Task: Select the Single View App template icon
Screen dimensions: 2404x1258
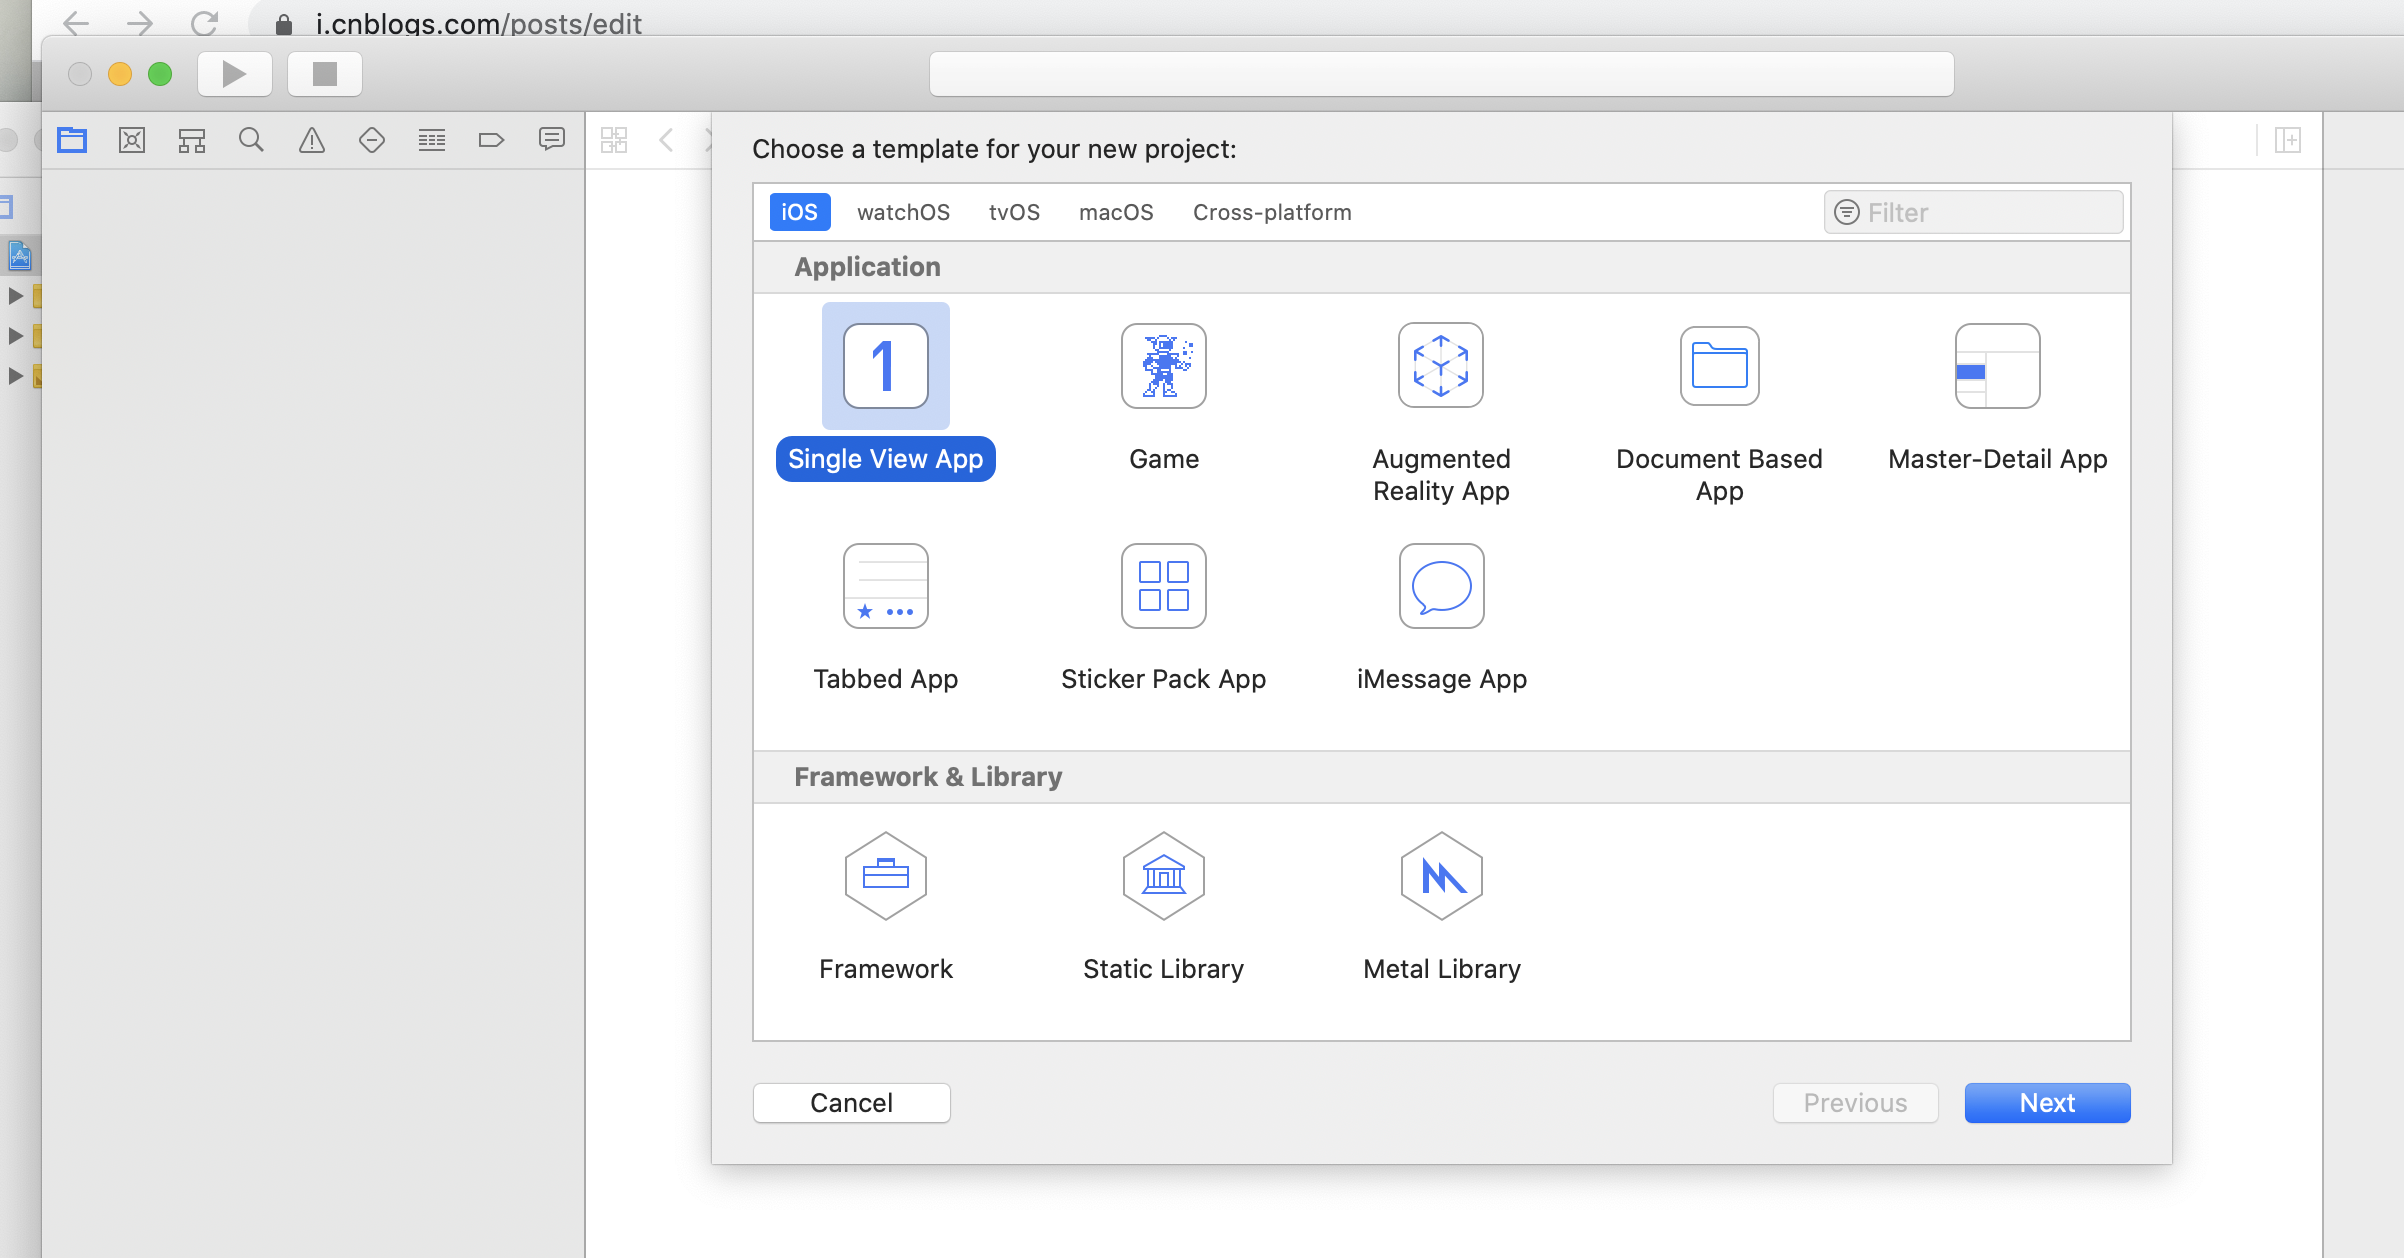Action: [x=886, y=366]
